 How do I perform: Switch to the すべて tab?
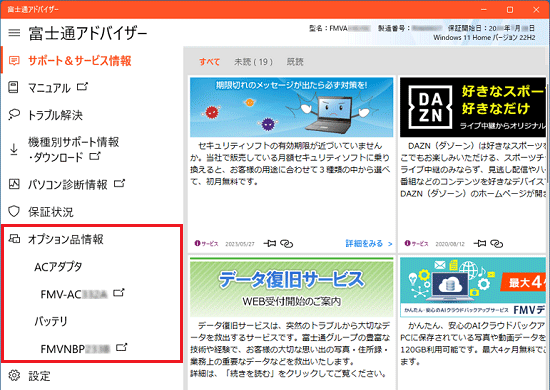pos(209,62)
